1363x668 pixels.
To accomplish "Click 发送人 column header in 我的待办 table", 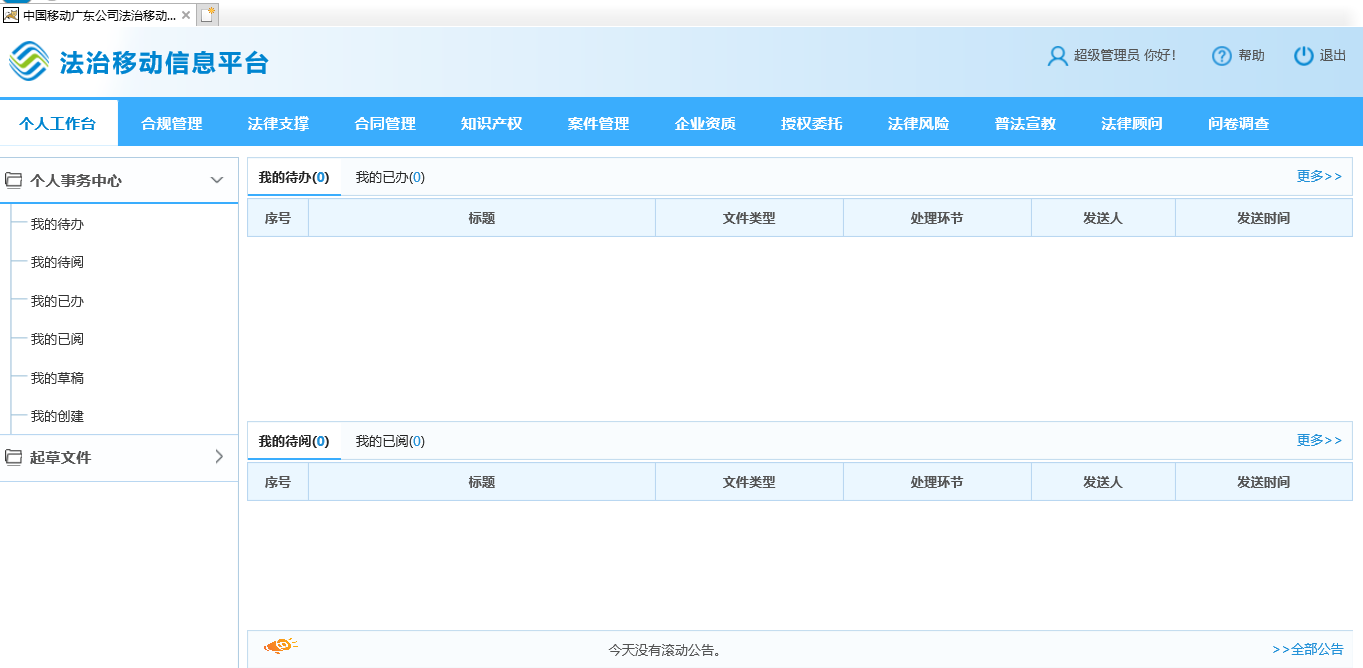I will (1103, 218).
